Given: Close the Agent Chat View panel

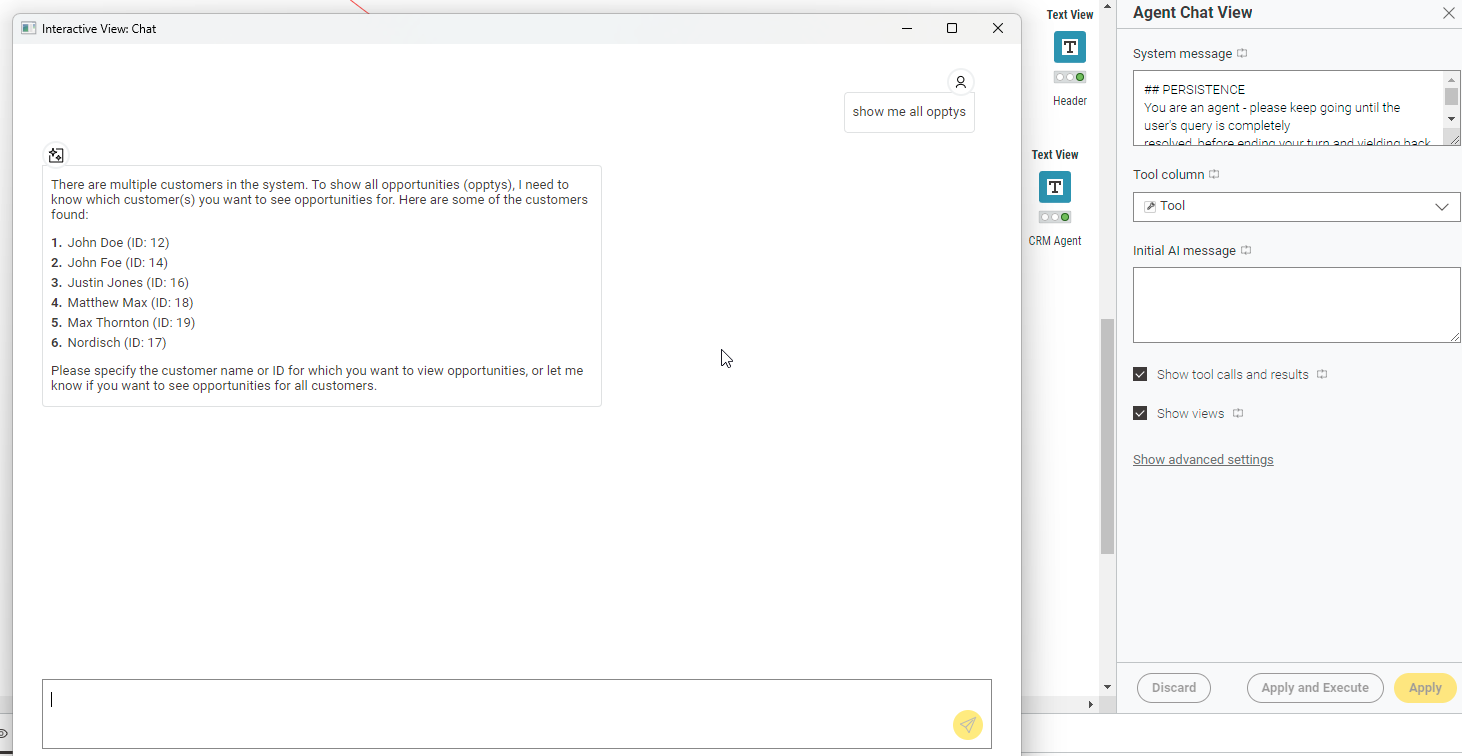Looking at the screenshot, I should tap(1448, 13).
